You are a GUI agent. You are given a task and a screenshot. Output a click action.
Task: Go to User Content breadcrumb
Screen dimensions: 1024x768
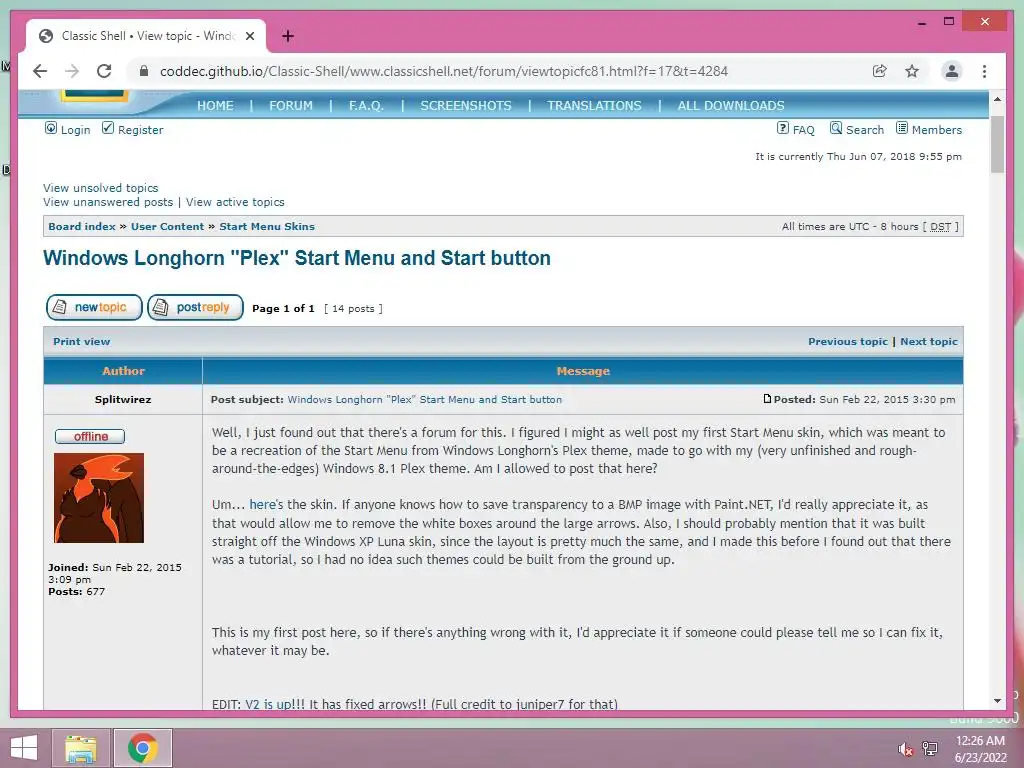click(167, 227)
